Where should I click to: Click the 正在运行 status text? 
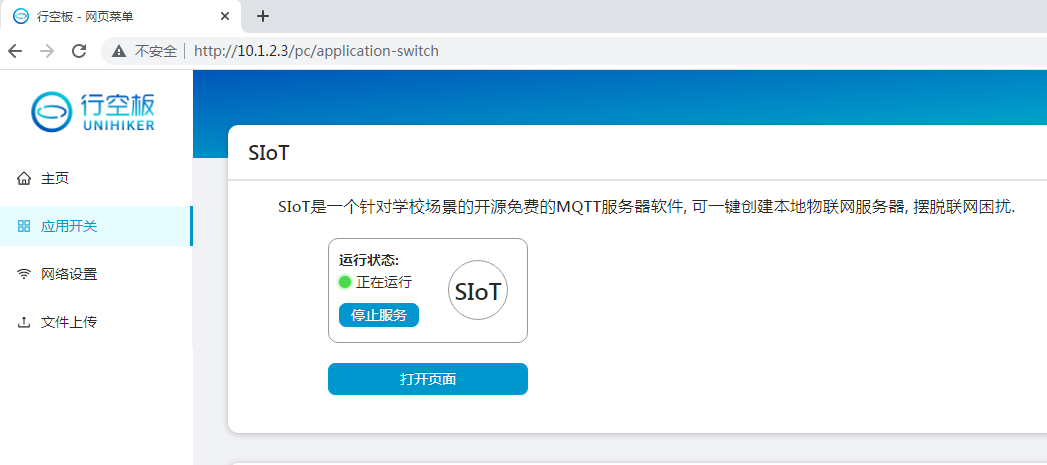[384, 282]
